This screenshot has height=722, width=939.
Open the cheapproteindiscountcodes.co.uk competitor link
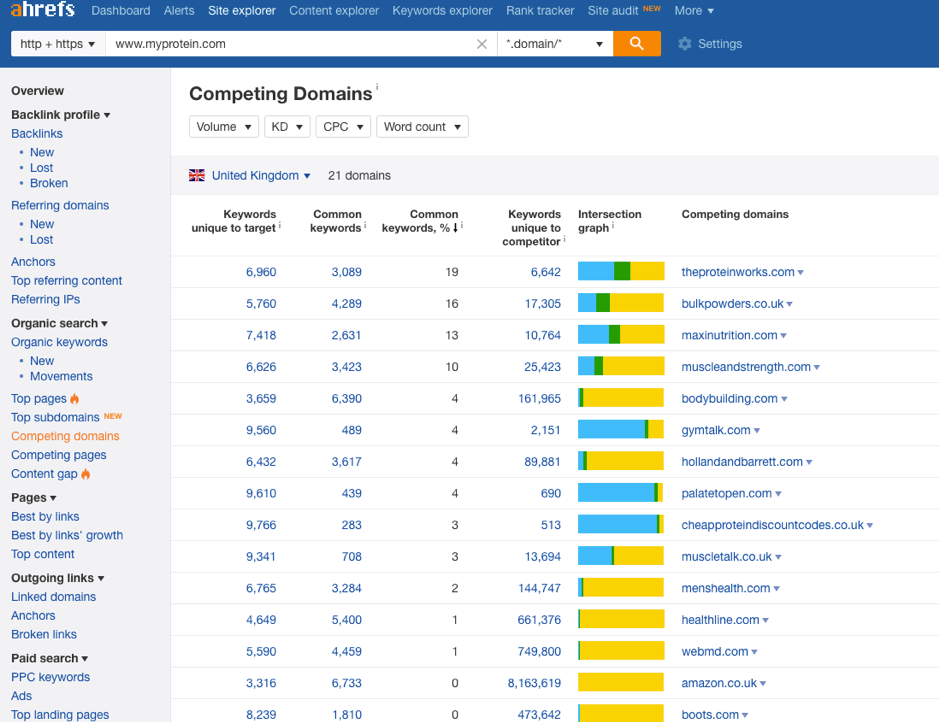(x=773, y=525)
